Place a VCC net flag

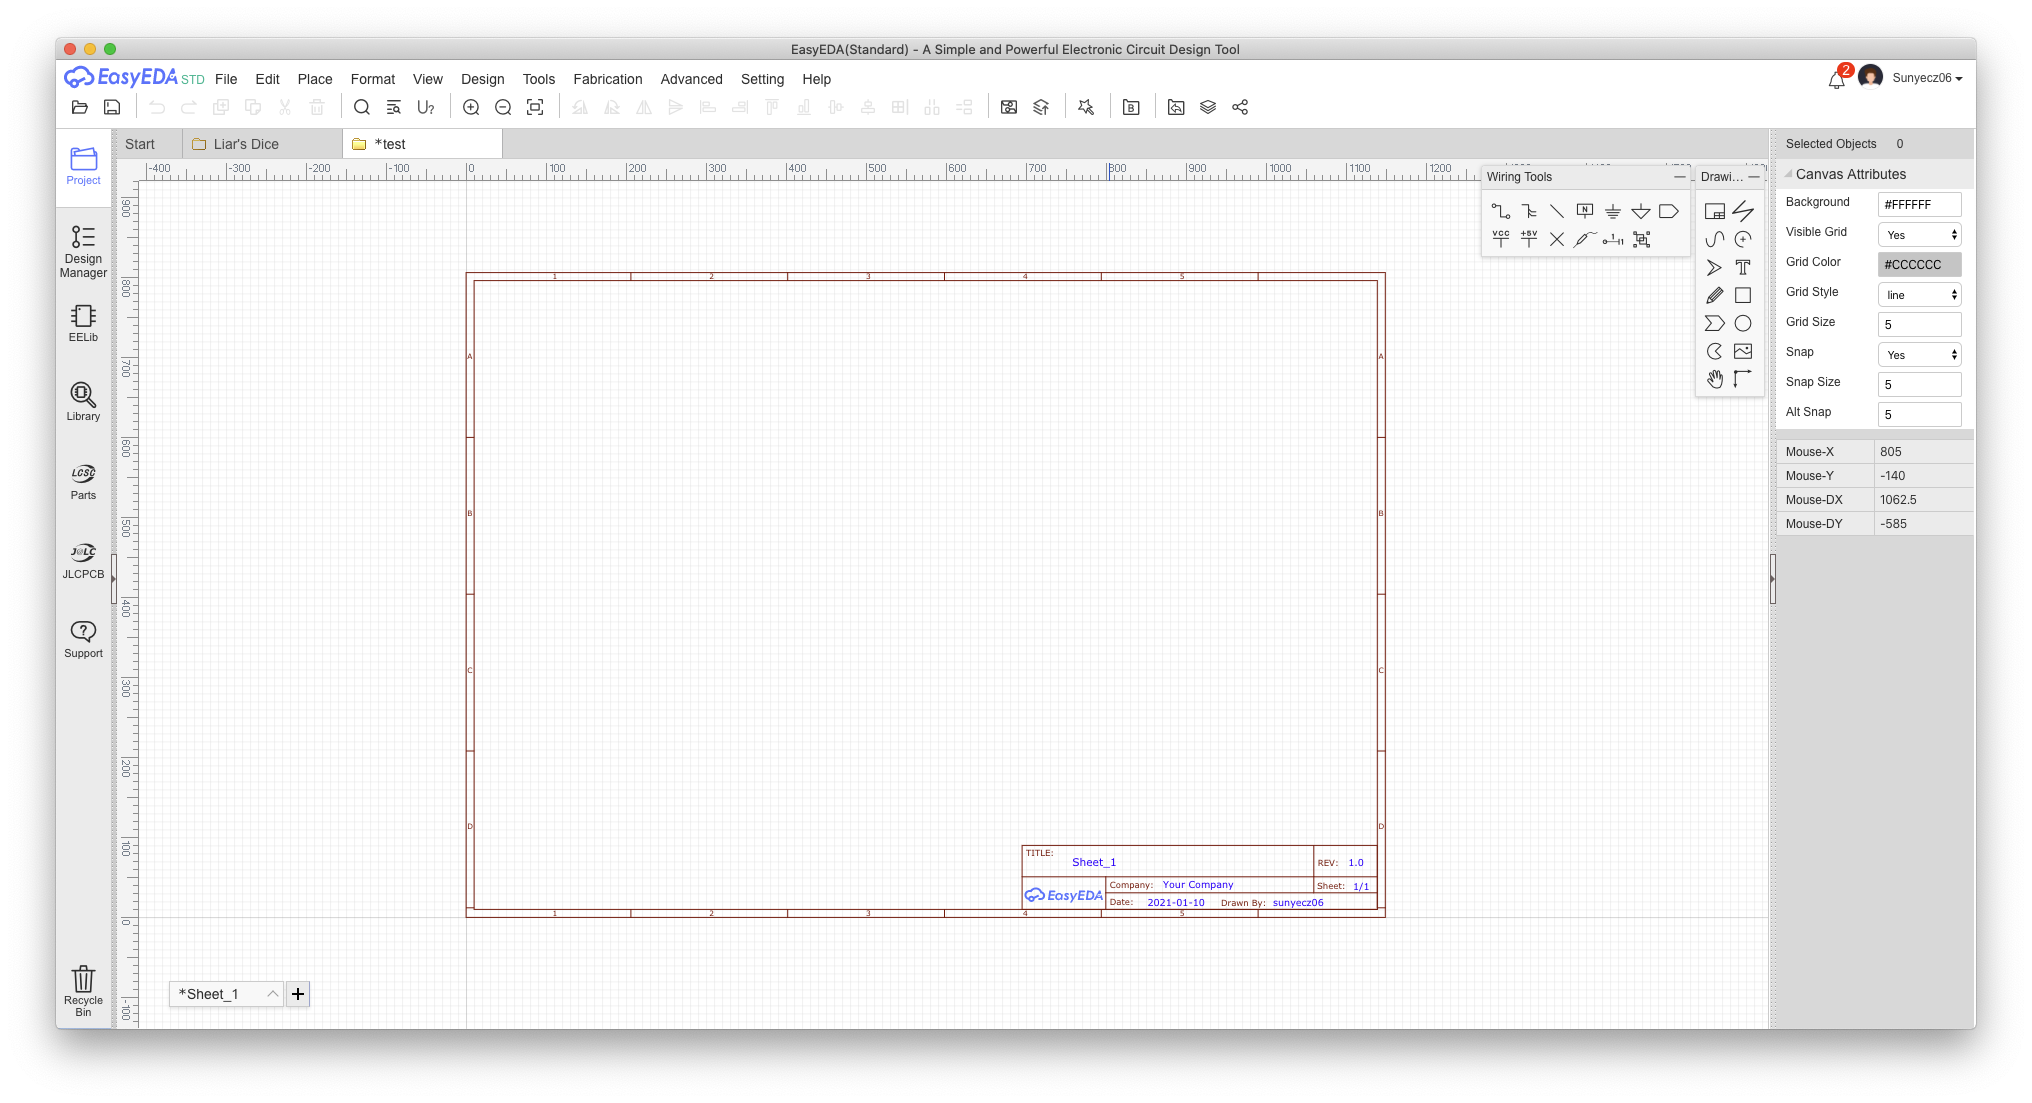pyautogui.click(x=1501, y=239)
